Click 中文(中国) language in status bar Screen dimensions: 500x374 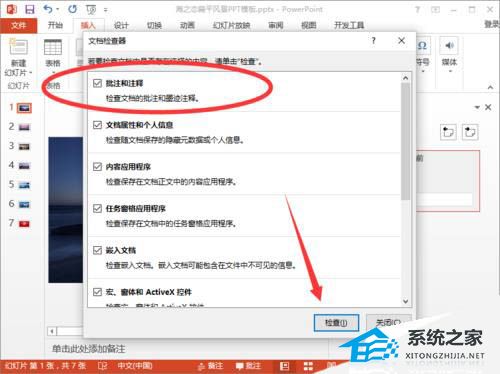click(x=135, y=366)
